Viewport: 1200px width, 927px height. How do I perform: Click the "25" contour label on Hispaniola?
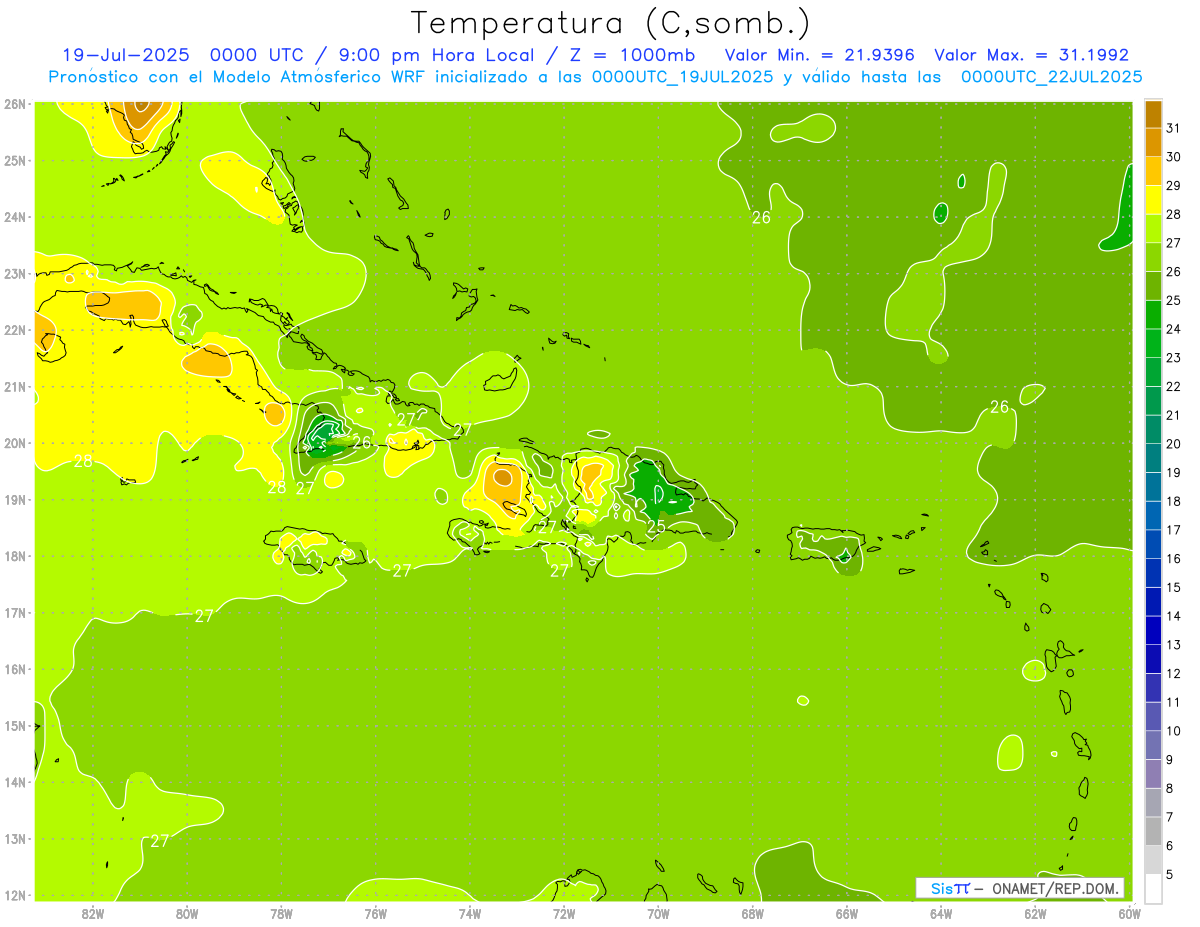[x=656, y=527]
